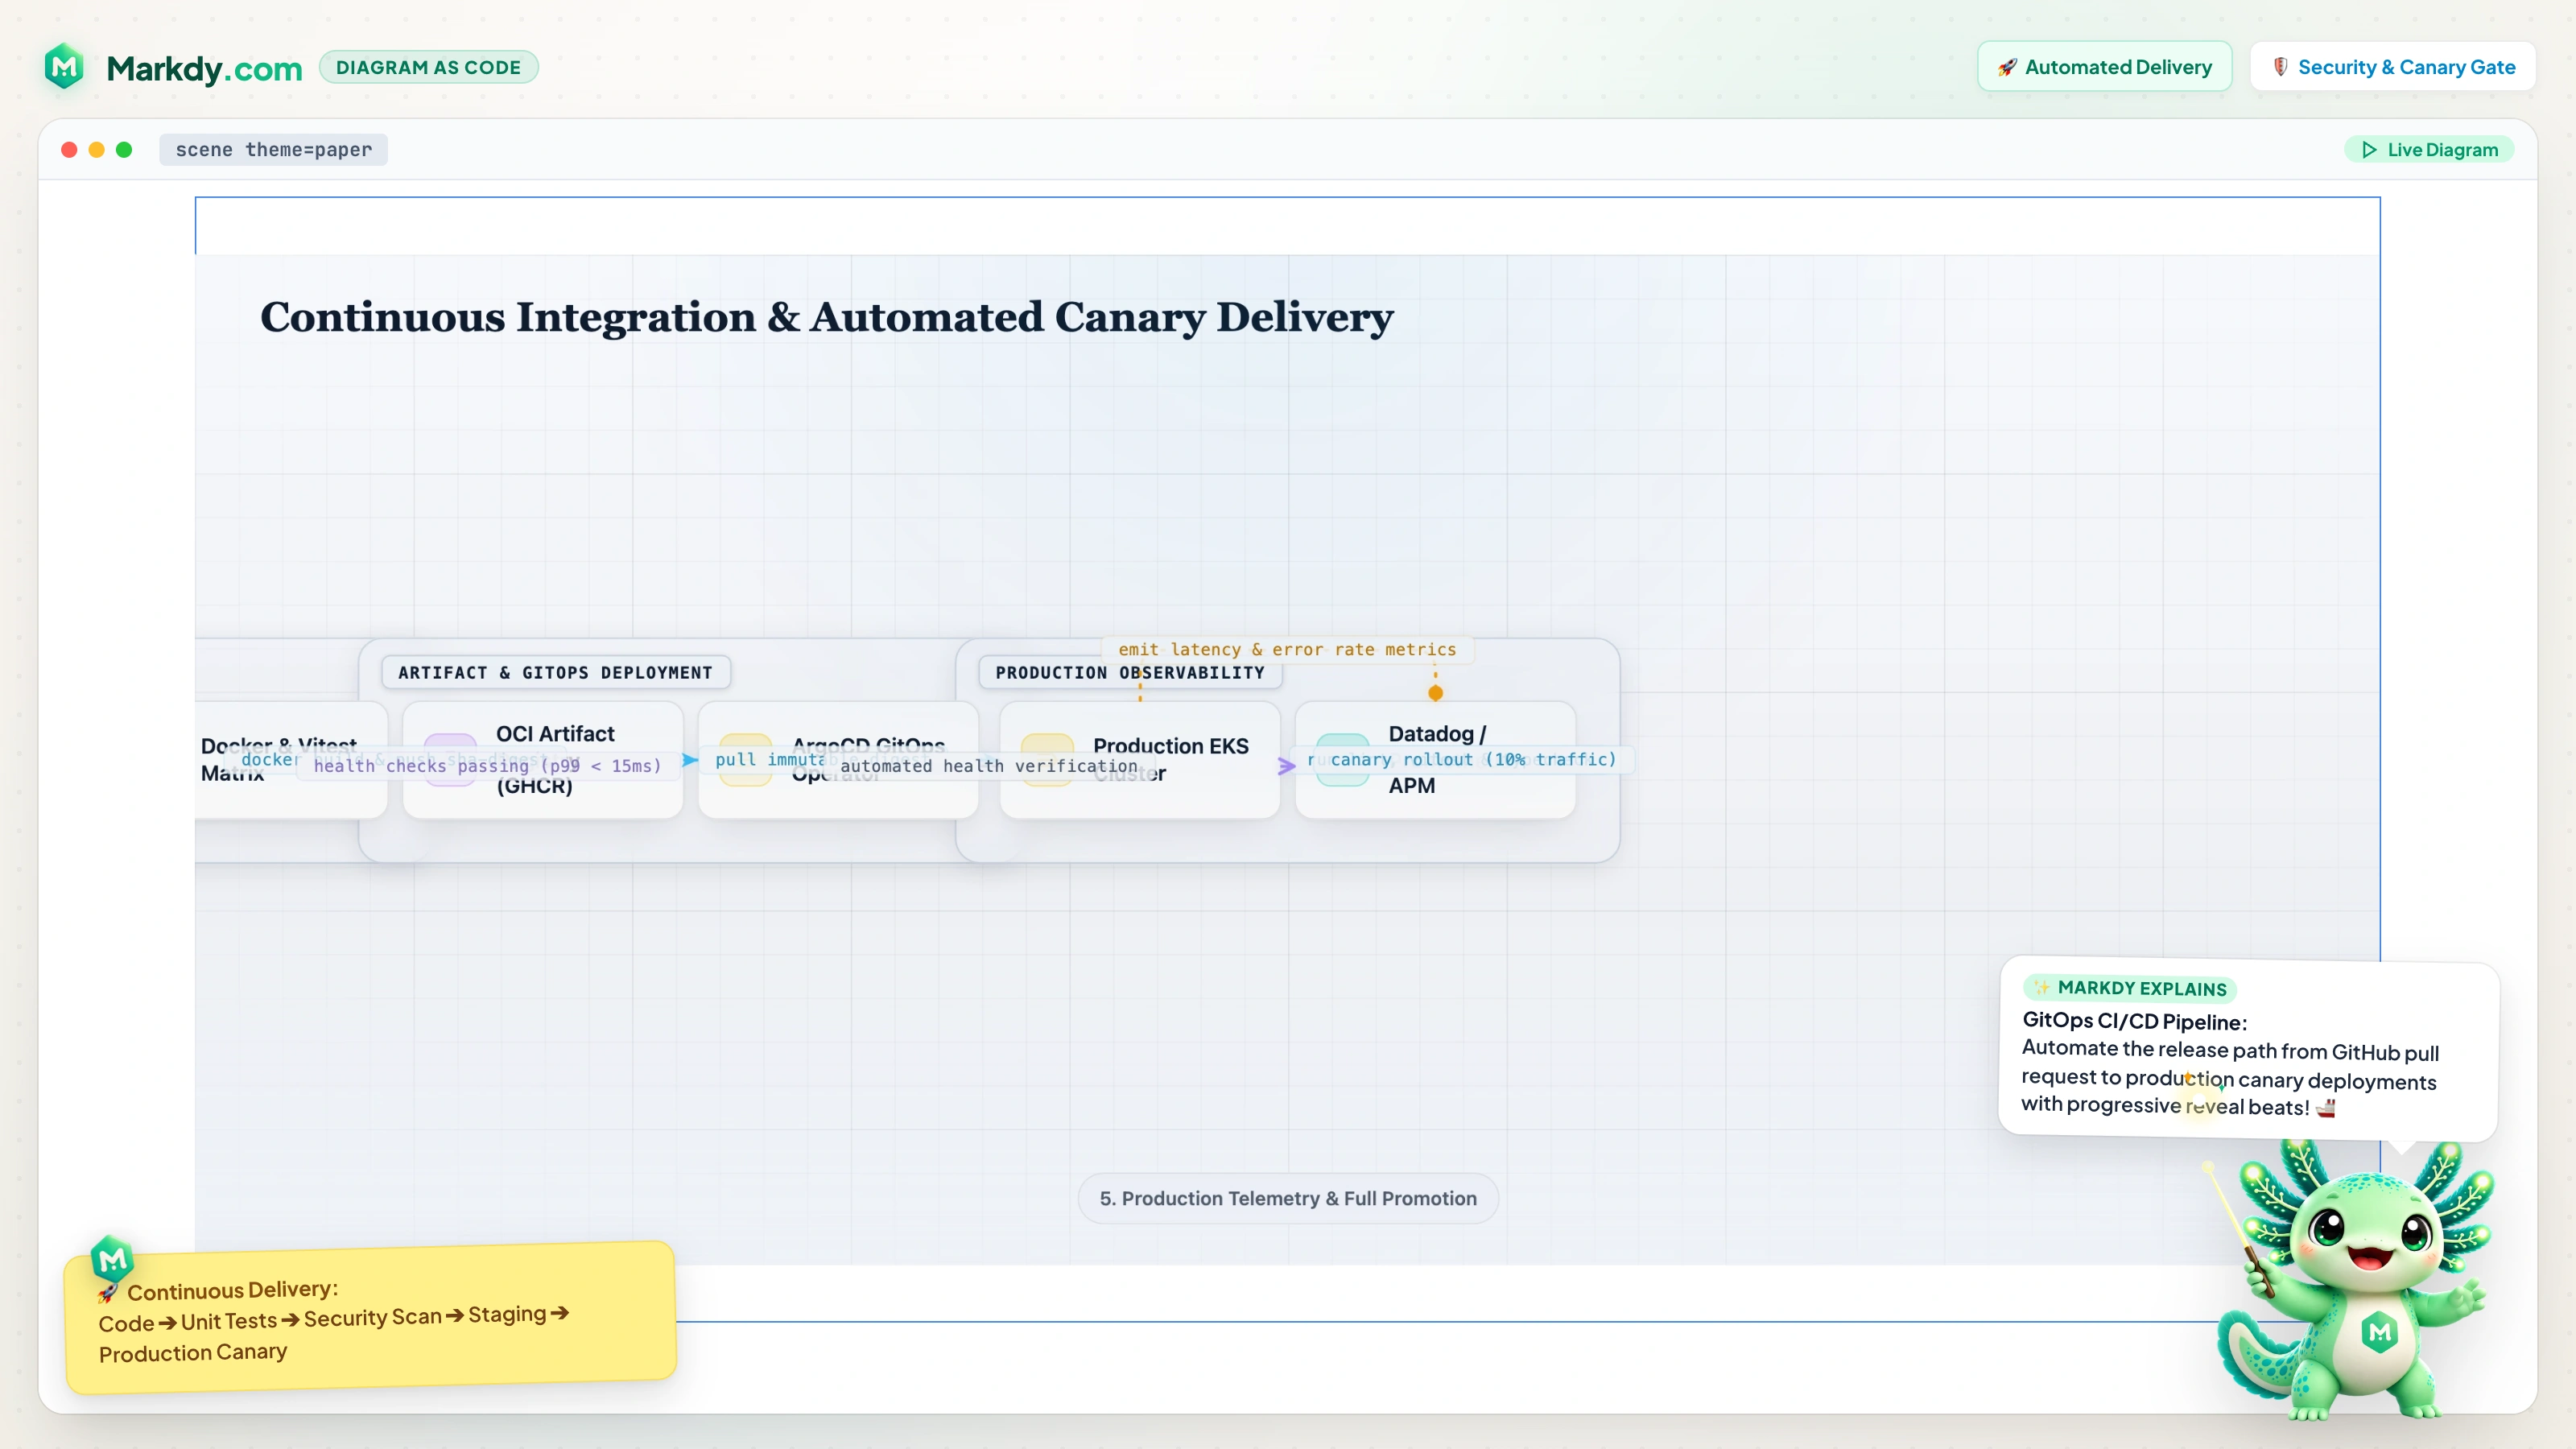
Task: Select the OCI Artifact (GHCR) node
Action: (543, 759)
